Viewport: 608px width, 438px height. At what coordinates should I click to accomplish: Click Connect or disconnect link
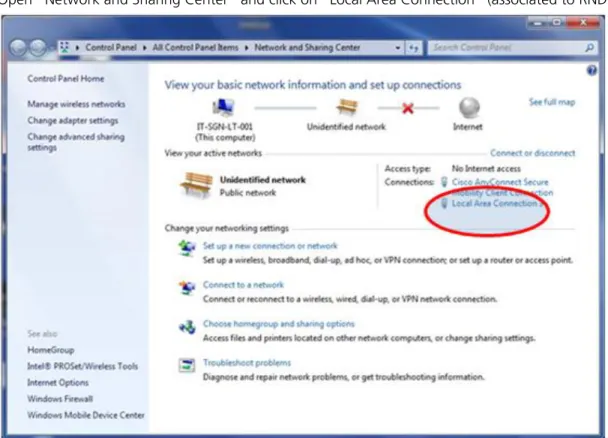click(532, 153)
